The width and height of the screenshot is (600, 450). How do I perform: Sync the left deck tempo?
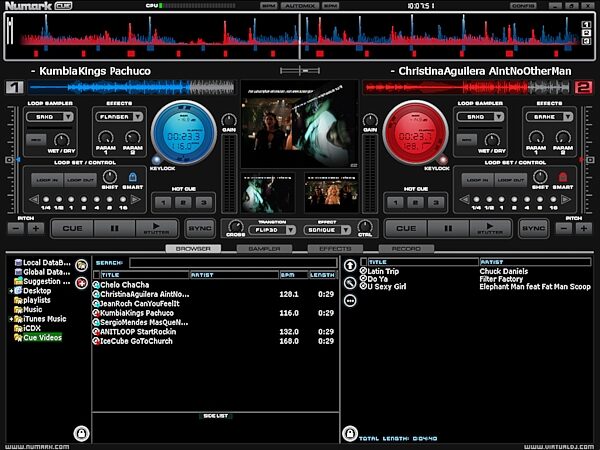(200, 228)
